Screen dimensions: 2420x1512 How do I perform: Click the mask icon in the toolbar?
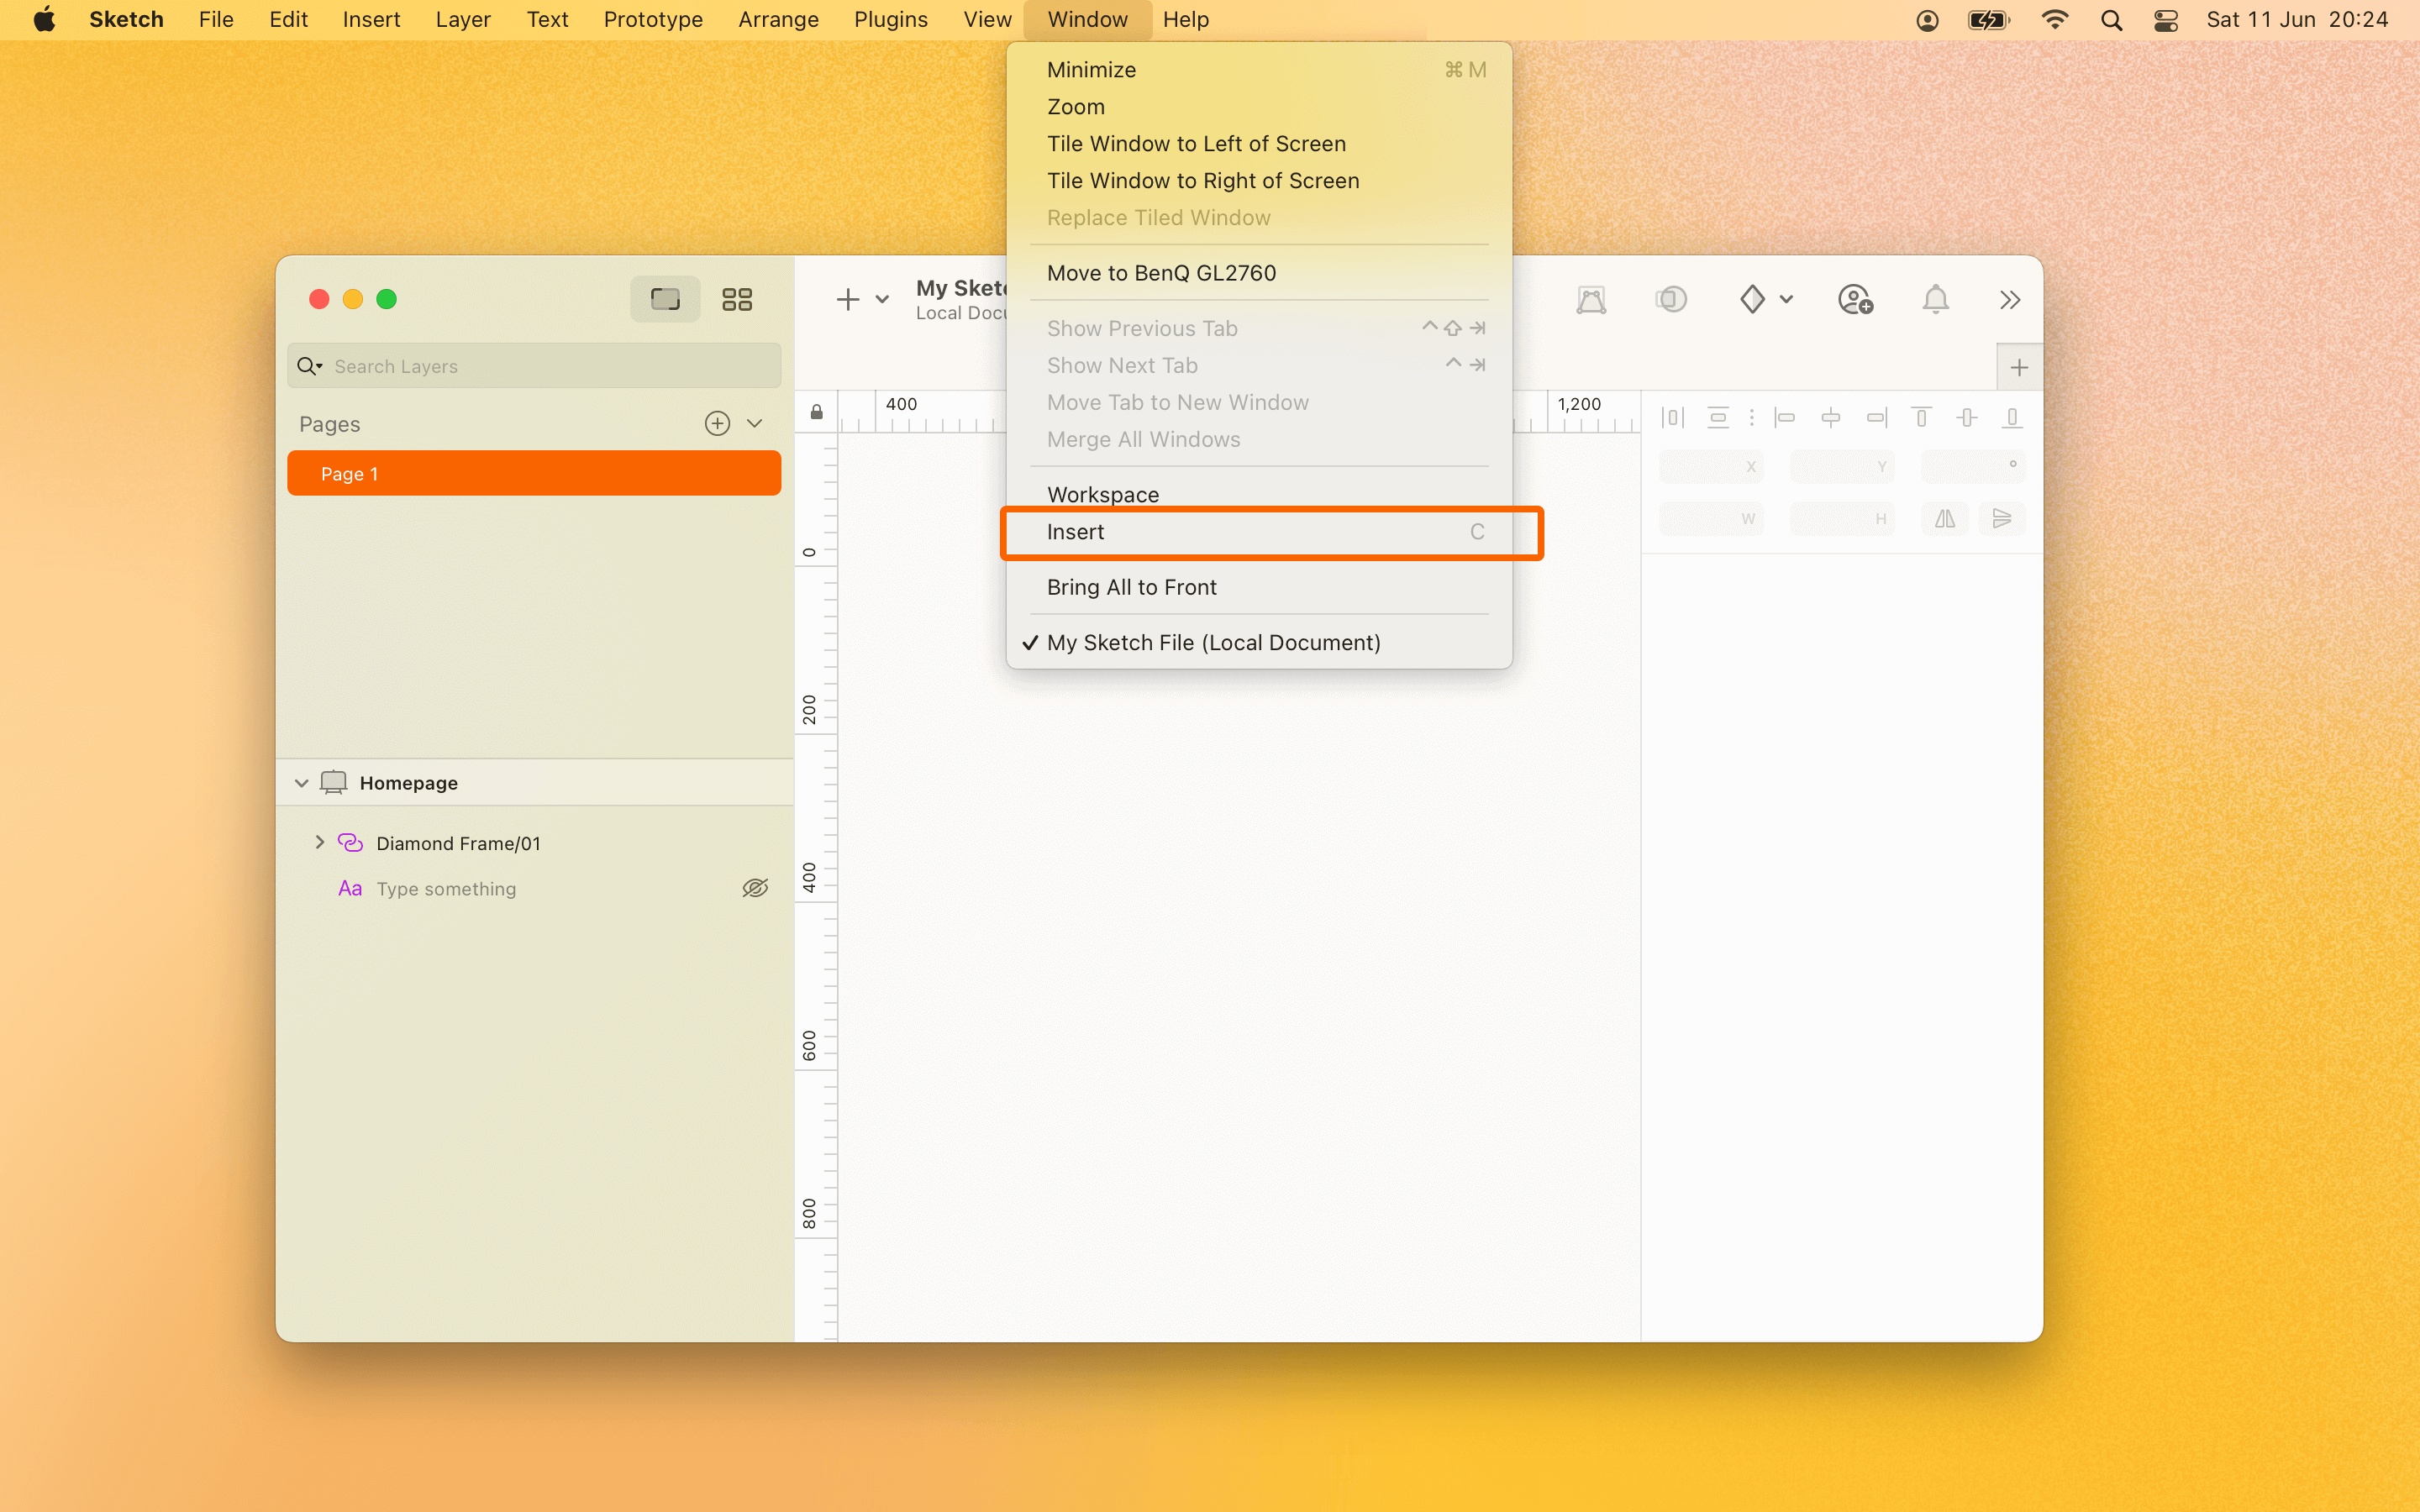1671,298
